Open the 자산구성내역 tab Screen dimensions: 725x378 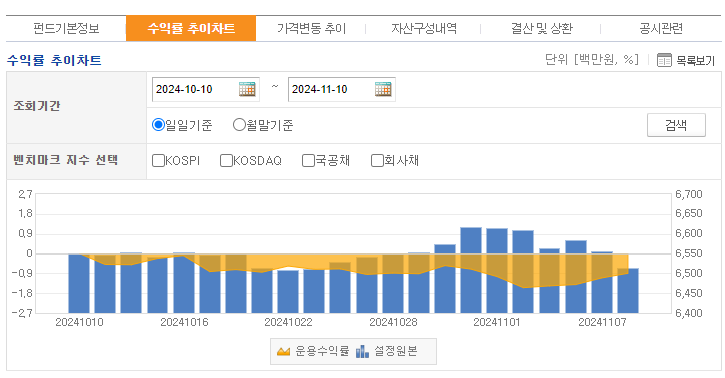424,29
